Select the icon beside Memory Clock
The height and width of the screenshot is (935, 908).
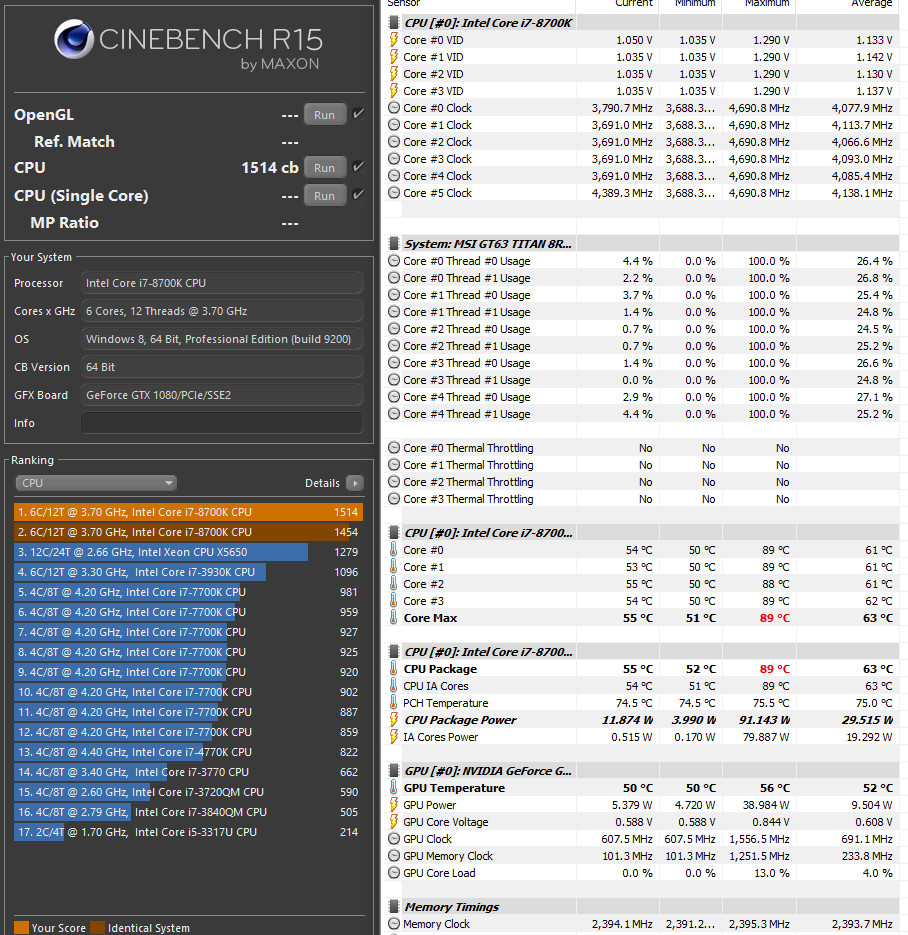393,924
